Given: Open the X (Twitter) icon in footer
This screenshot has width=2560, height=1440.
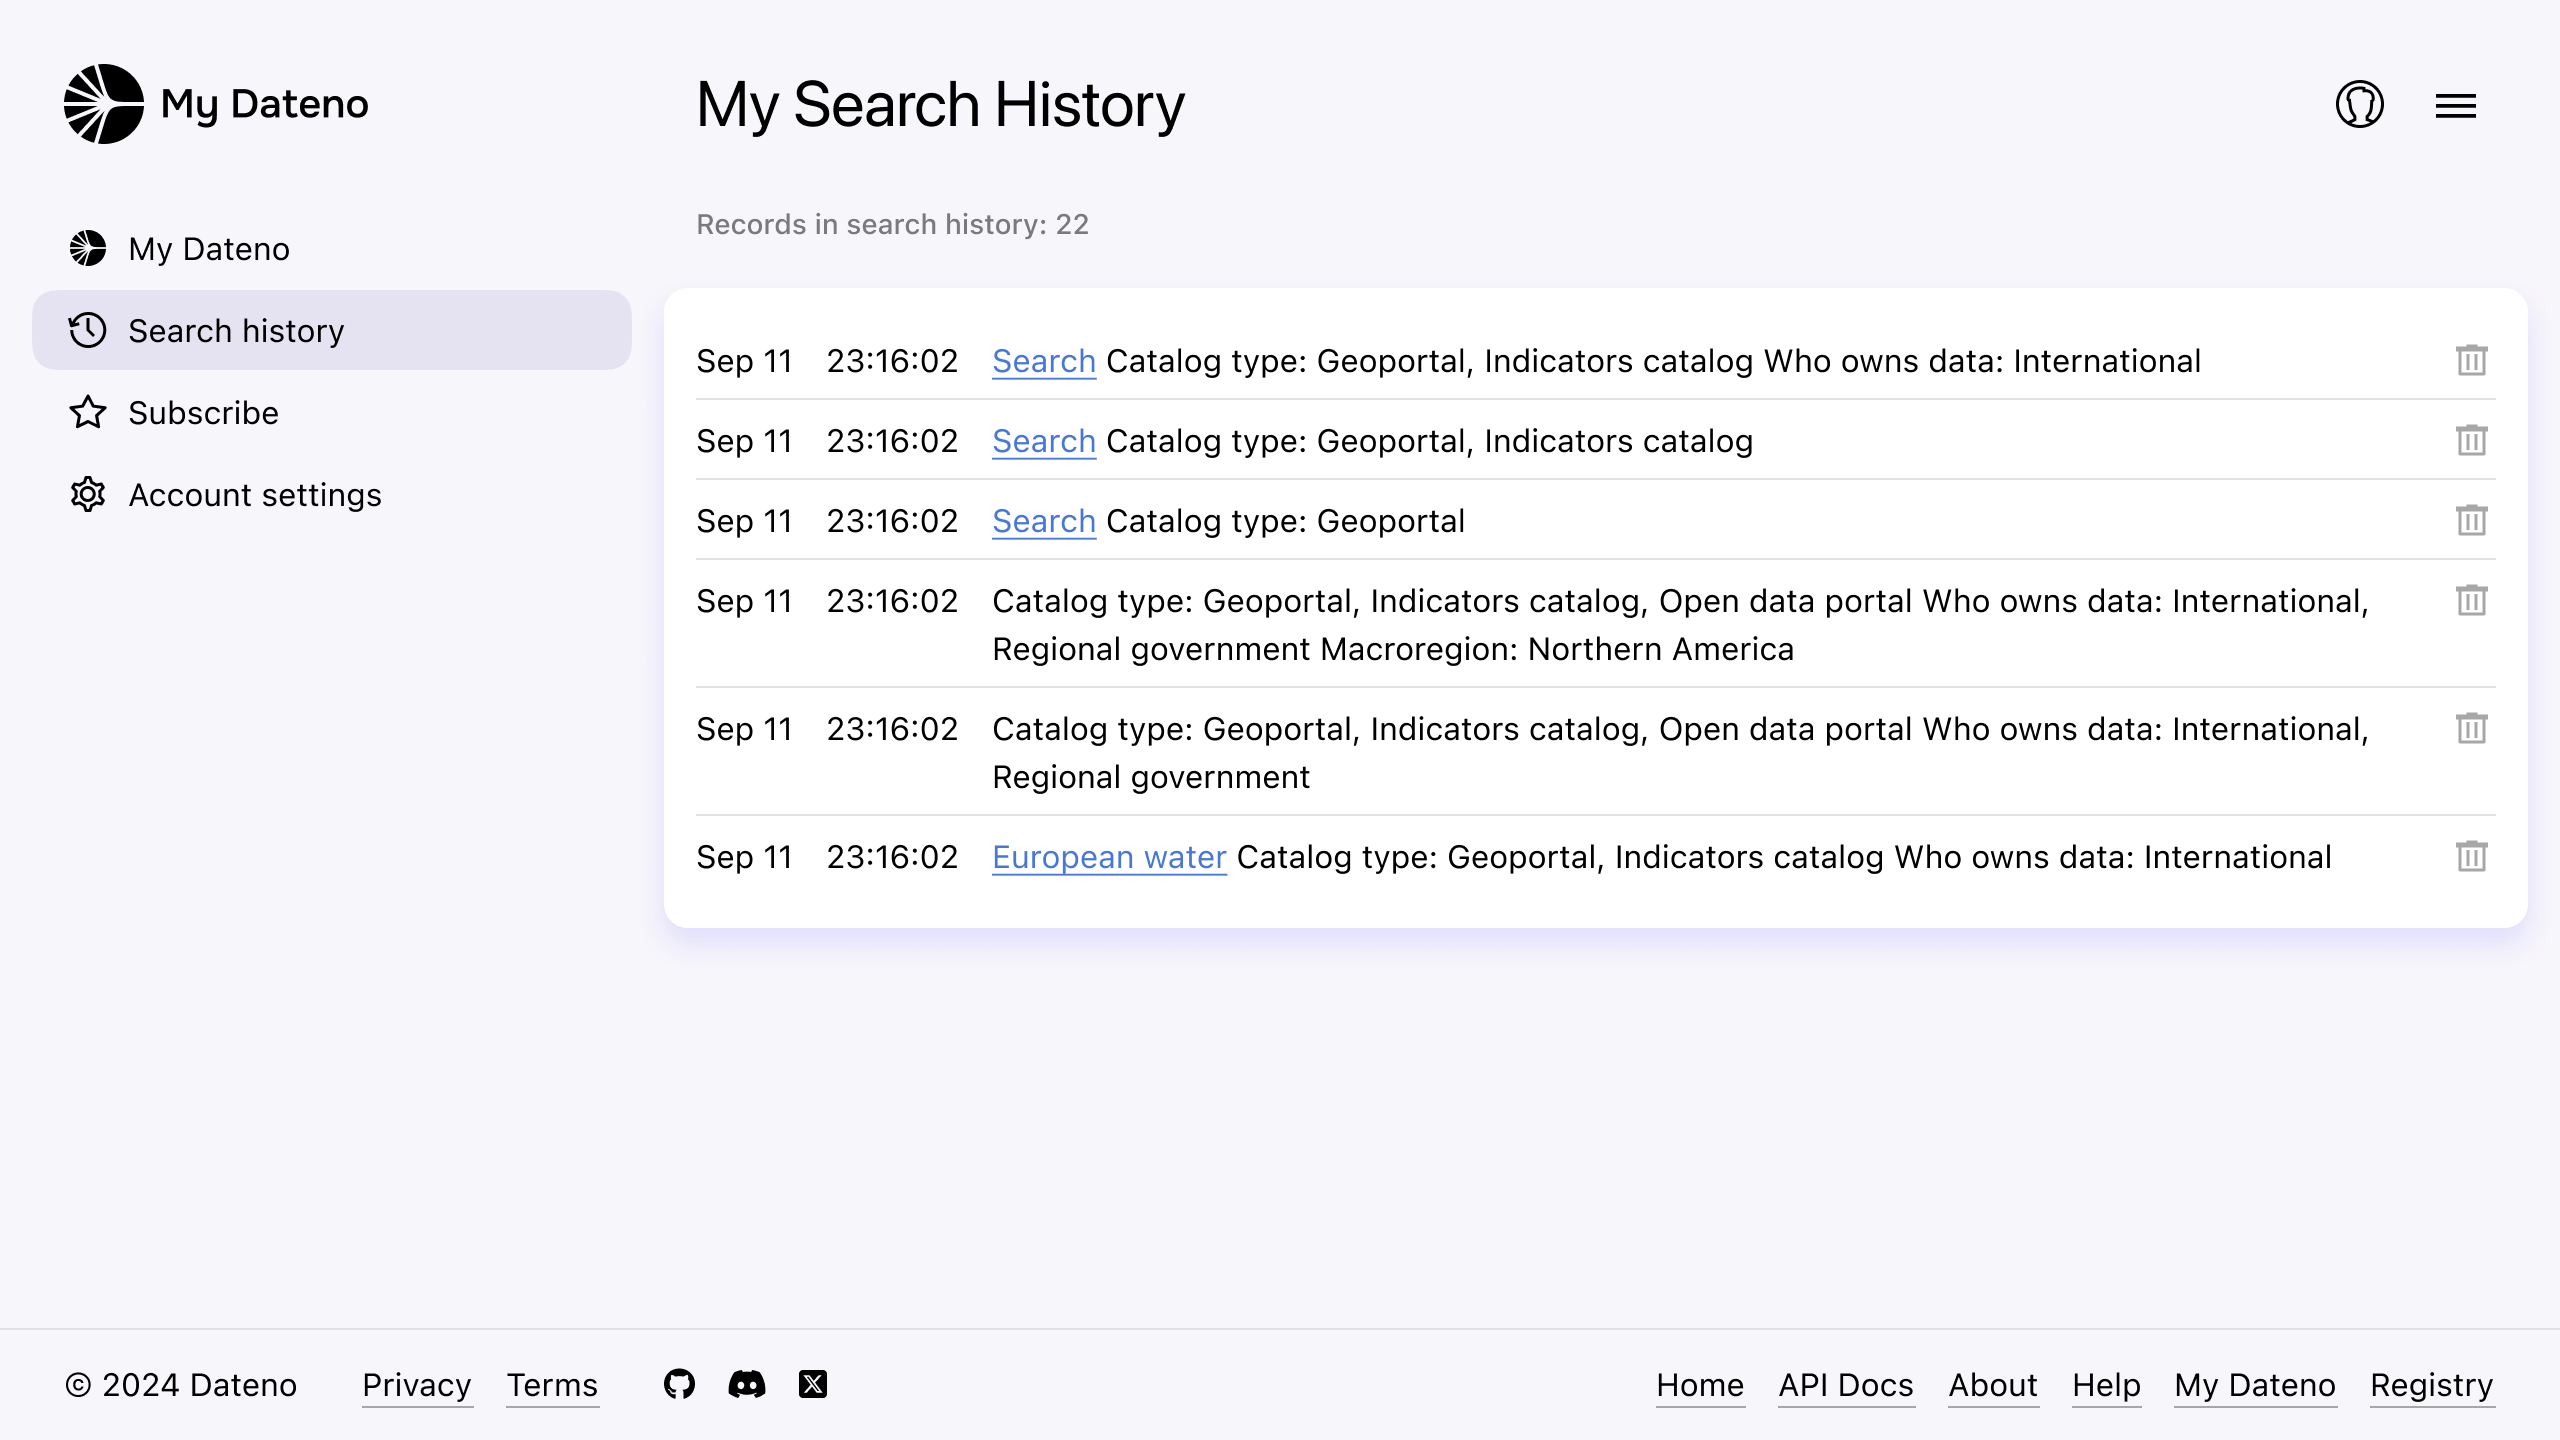Looking at the screenshot, I should coord(813,1384).
